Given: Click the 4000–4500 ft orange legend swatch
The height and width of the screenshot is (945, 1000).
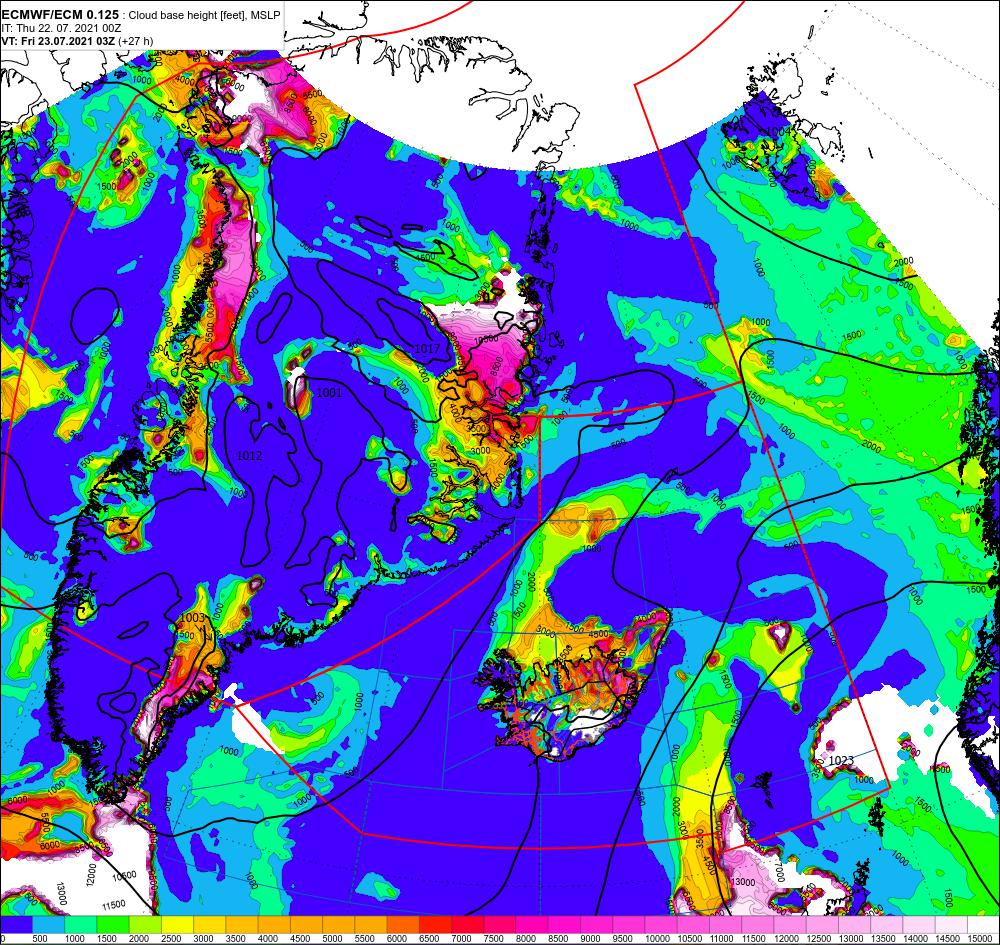Looking at the screenshot, I should click(274, 925).
